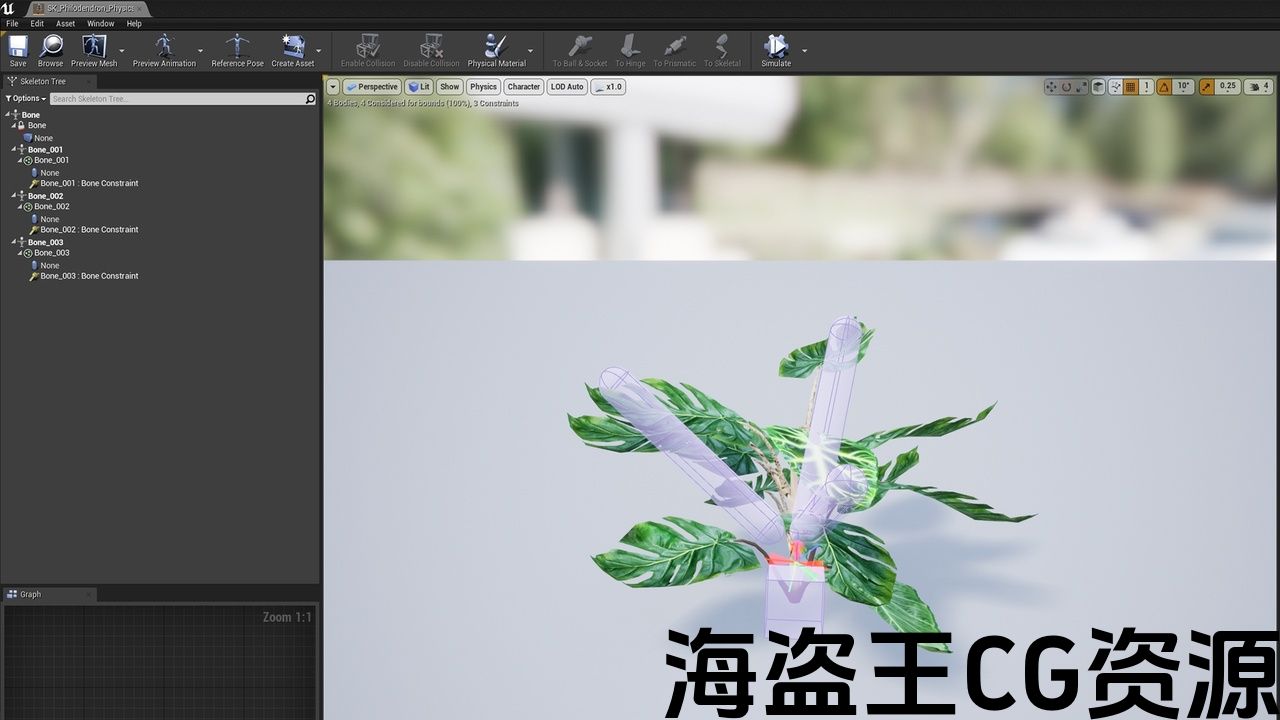Click the Search Skeleton Tree field

[177, 99]
